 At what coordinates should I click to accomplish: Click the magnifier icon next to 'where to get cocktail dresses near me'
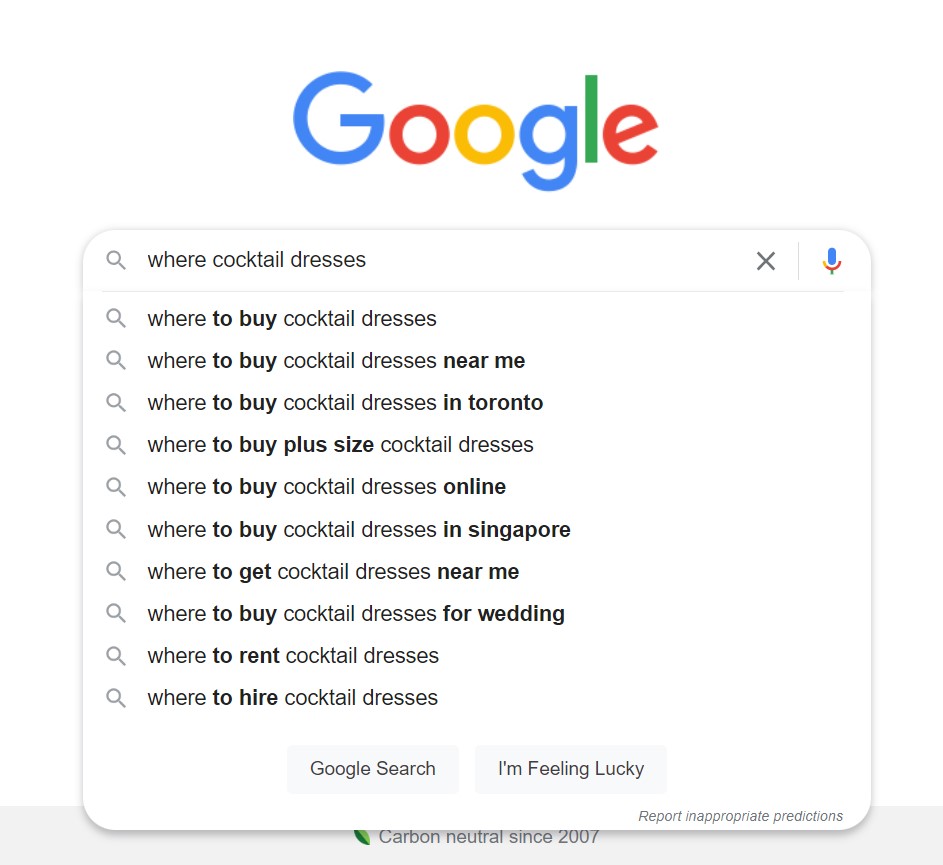[115, 571]
